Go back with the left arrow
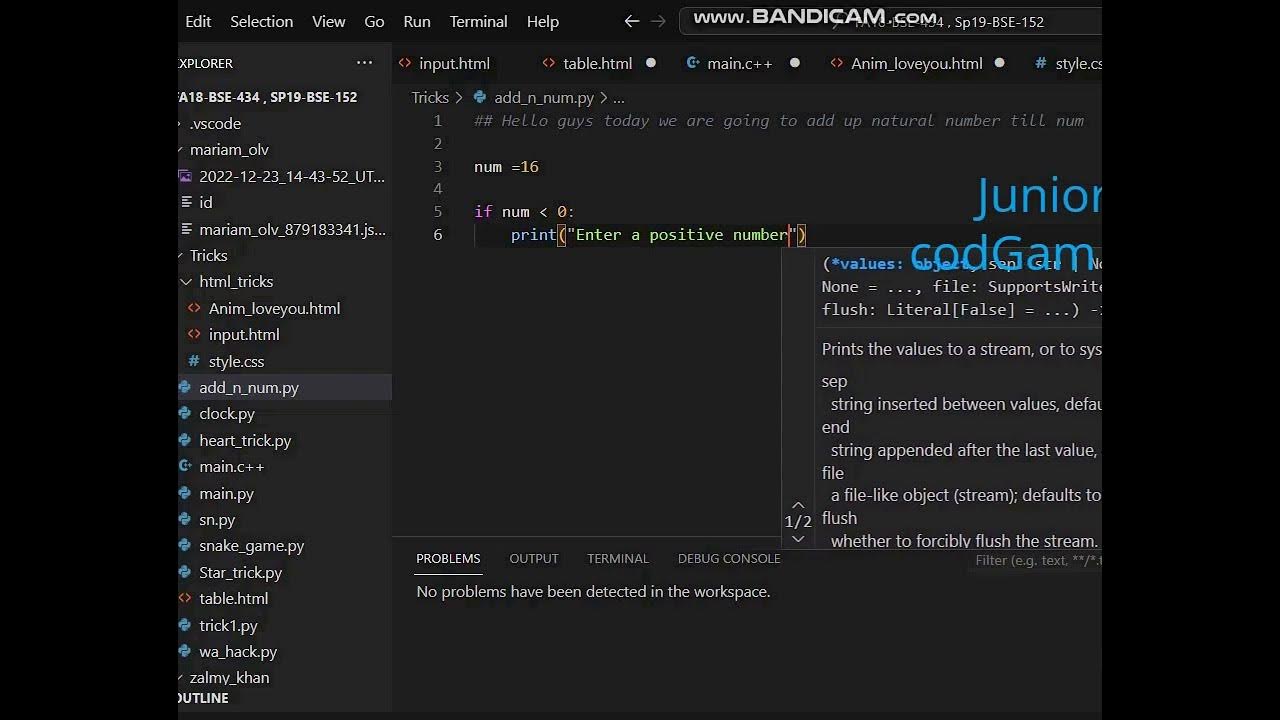Viewport: 1280px width, 720px height. 632,21
